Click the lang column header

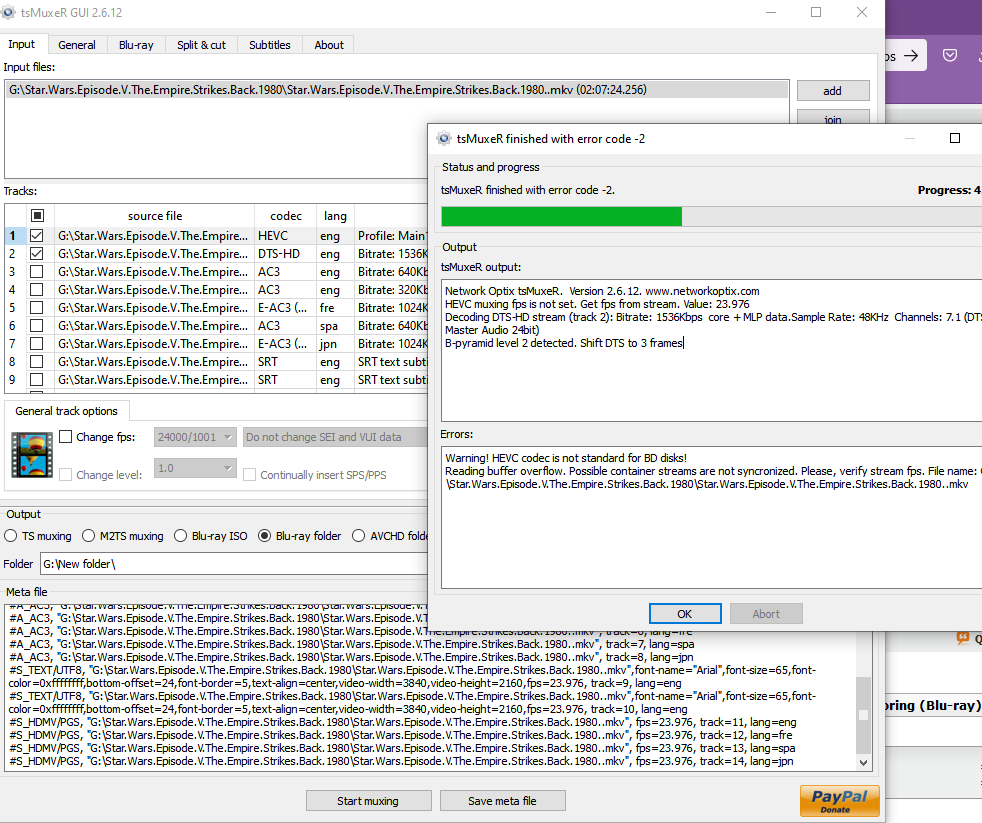(x=335, y=215)
